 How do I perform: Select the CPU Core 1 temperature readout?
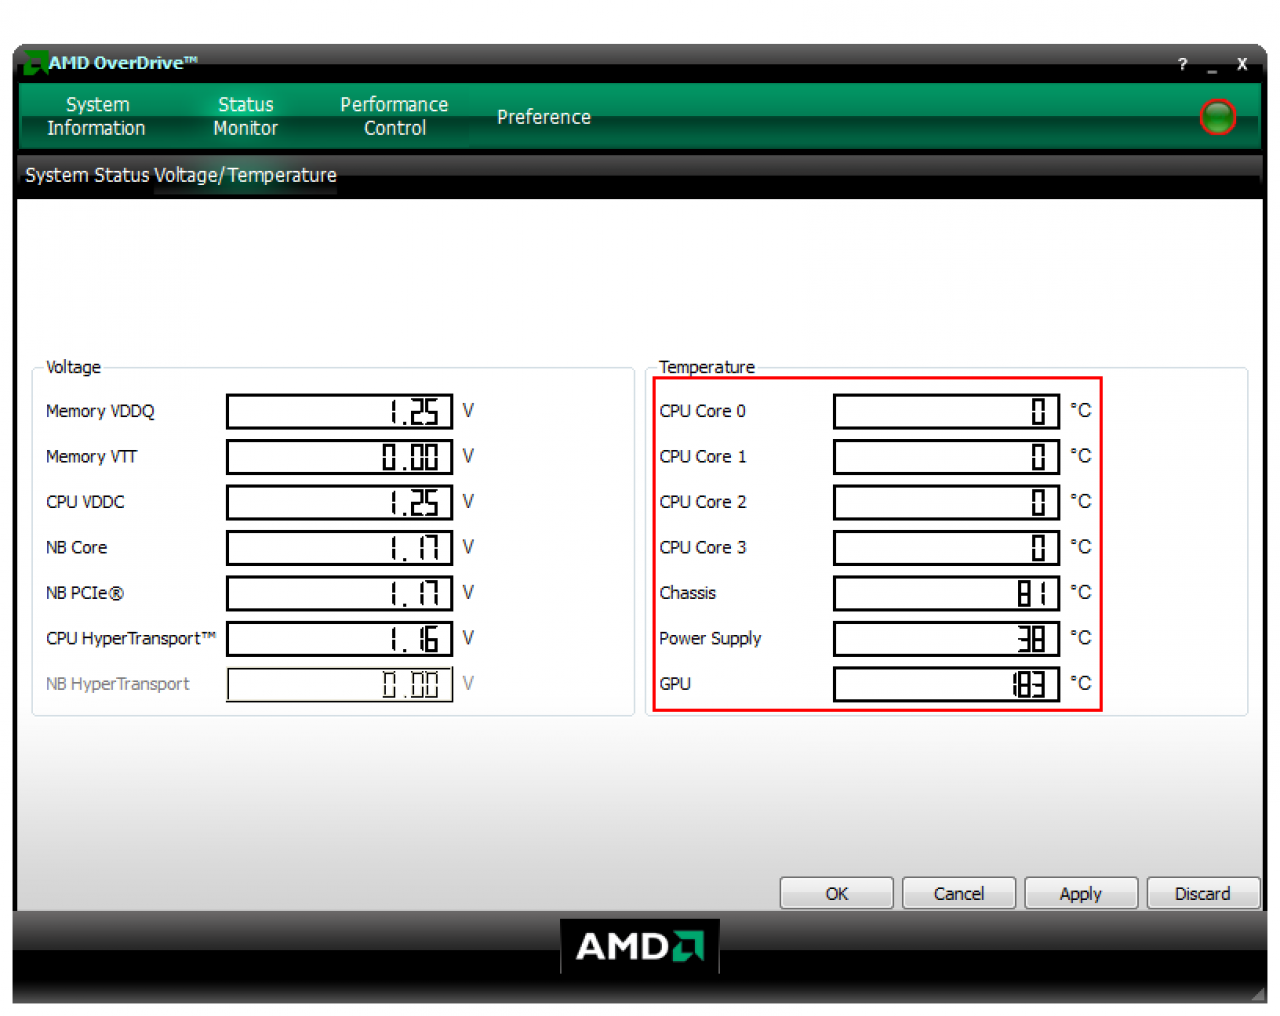[946, 457]
